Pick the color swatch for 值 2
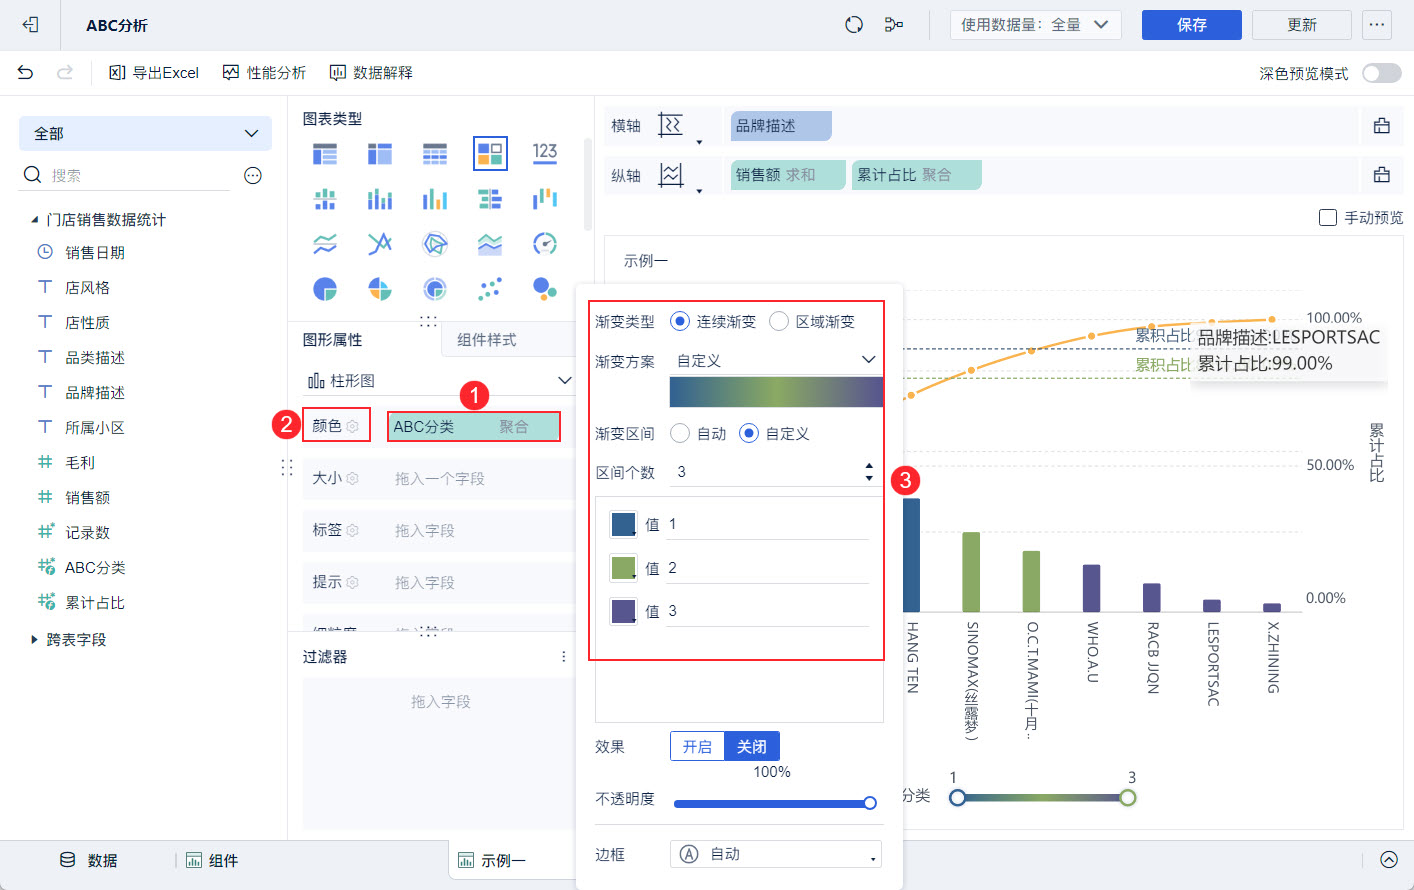 pos(623,568)
